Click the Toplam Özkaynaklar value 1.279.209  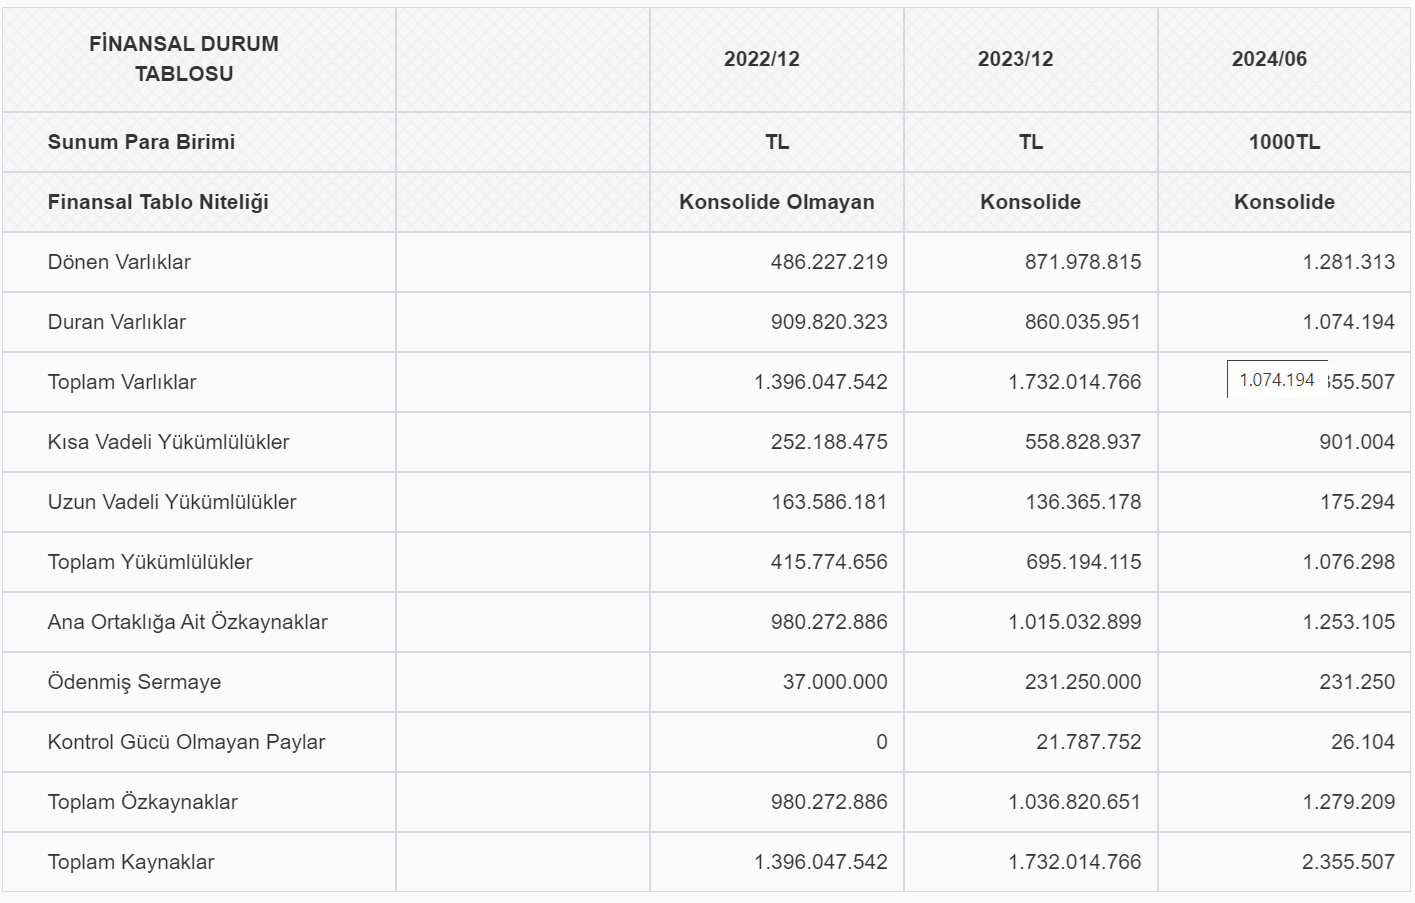click(x=1348, y=802)
